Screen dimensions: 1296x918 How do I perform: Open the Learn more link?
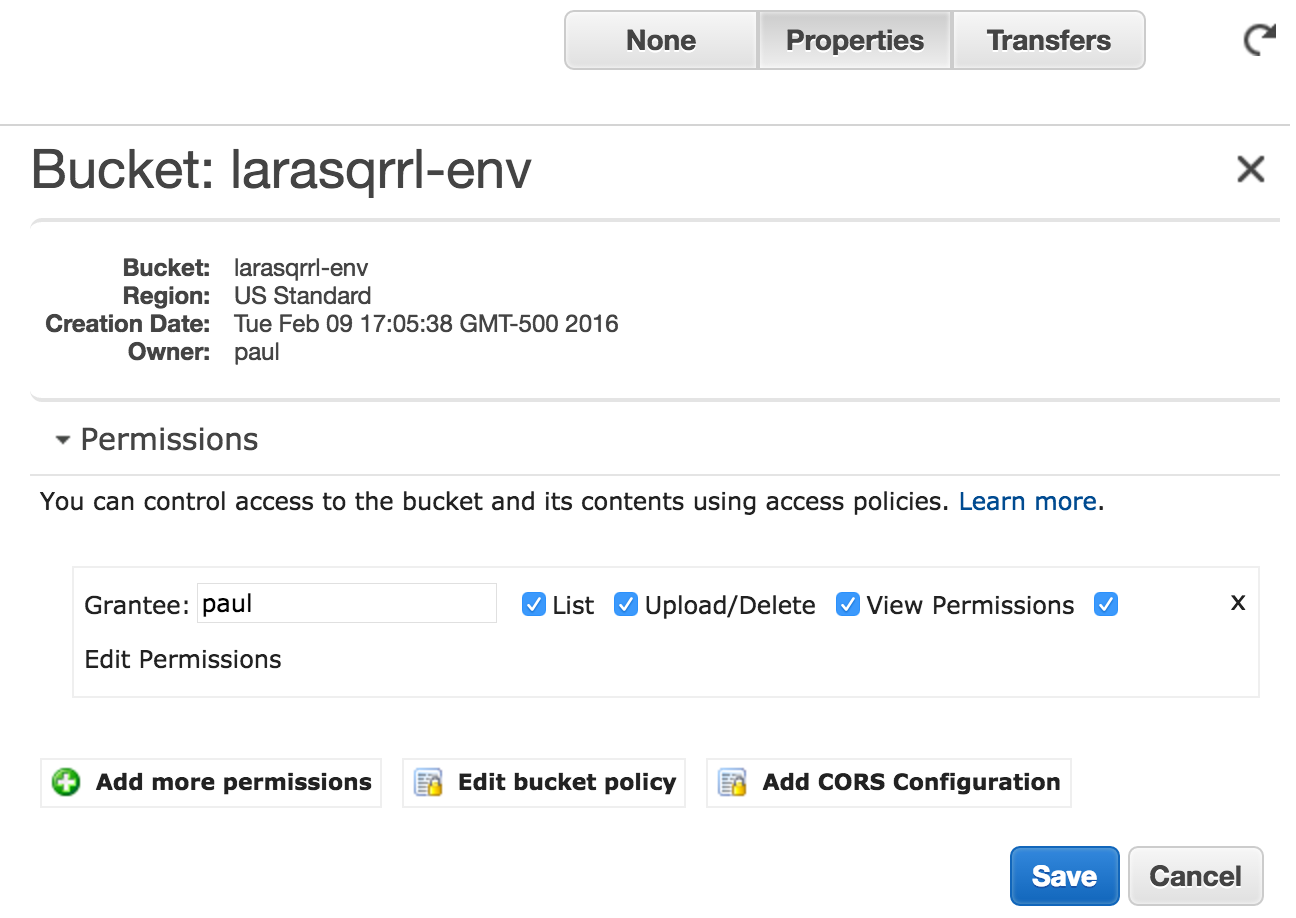[1027, 501]
